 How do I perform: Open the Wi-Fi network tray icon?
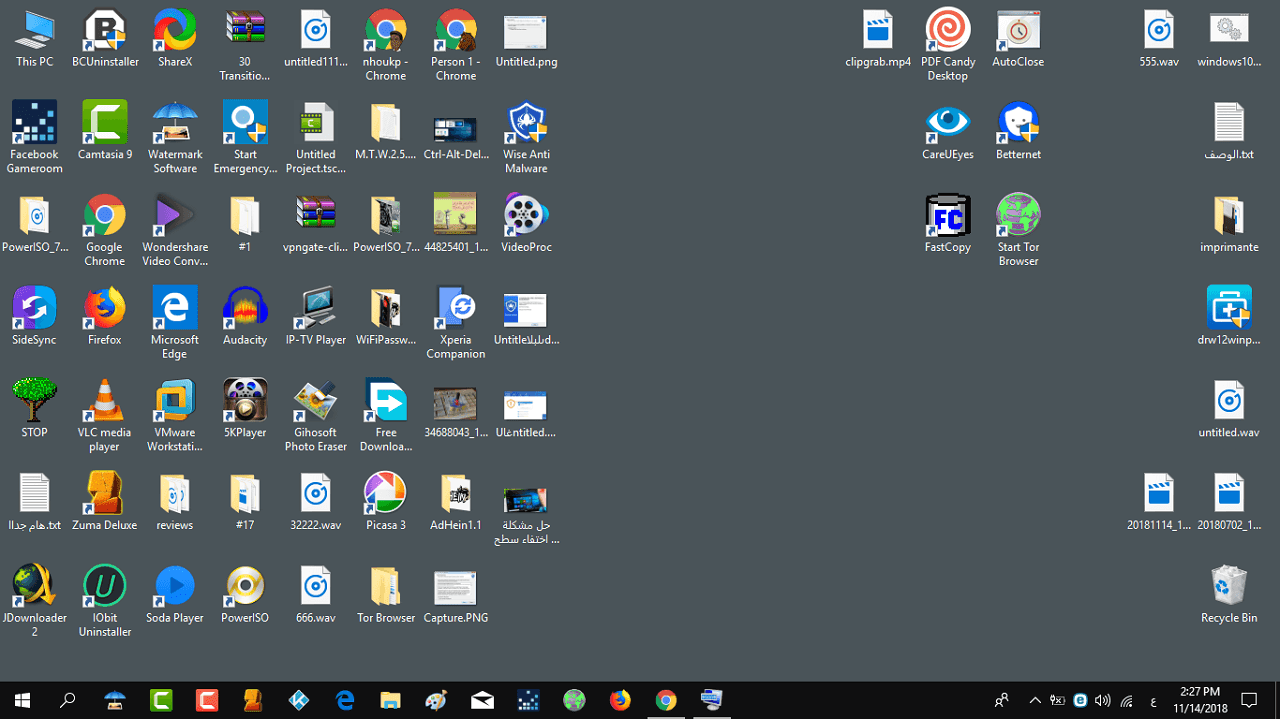[1127, 700]
